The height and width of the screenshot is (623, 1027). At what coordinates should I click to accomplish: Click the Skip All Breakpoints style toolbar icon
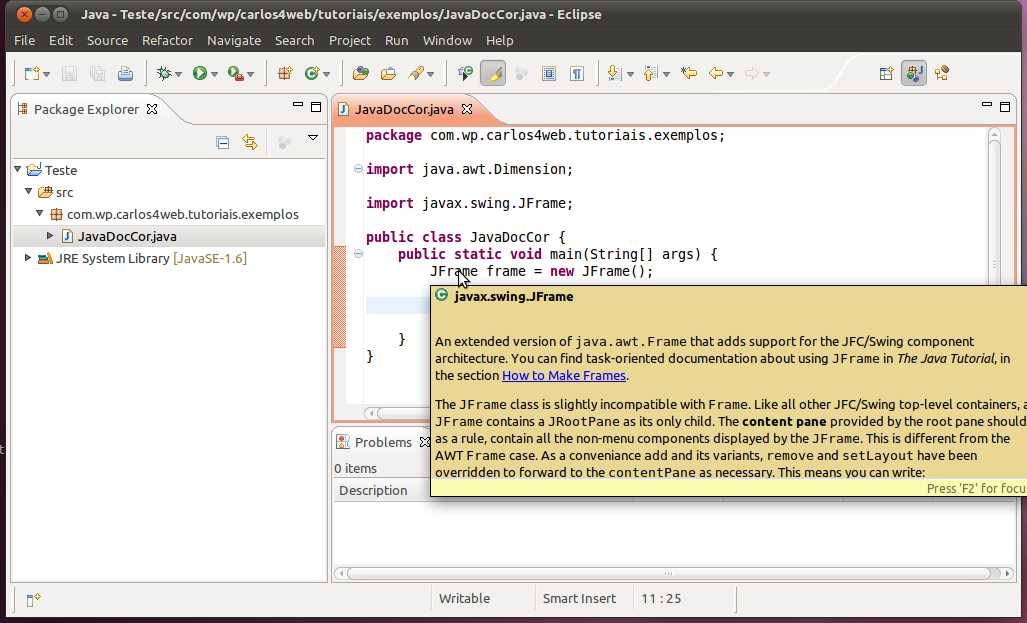pos(466,73)
